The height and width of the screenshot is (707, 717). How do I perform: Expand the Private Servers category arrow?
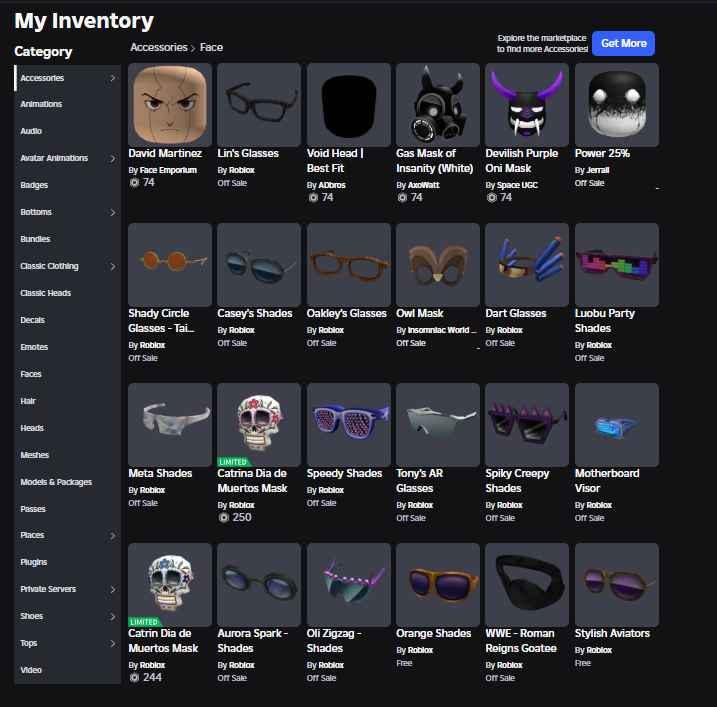pos(112,589)
